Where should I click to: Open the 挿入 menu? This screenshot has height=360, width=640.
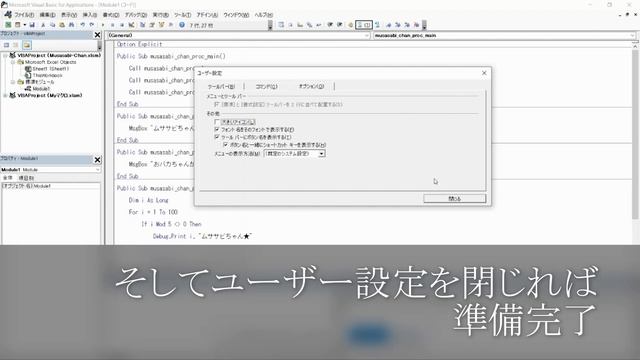pyautogui.click(x=90, y=15)
